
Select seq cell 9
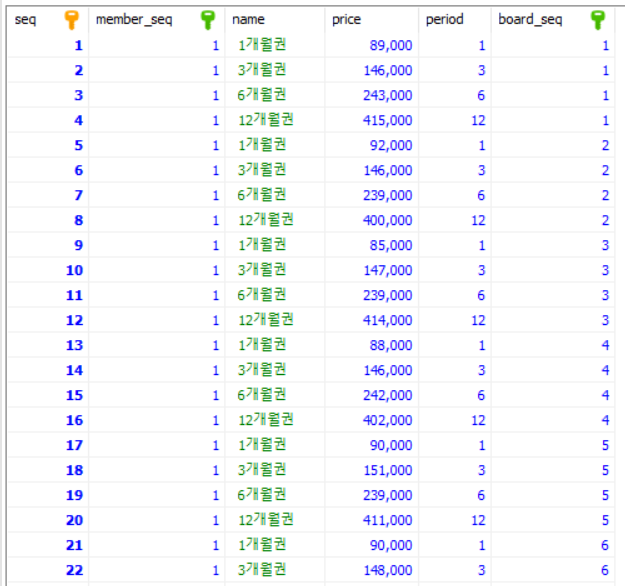48,245
